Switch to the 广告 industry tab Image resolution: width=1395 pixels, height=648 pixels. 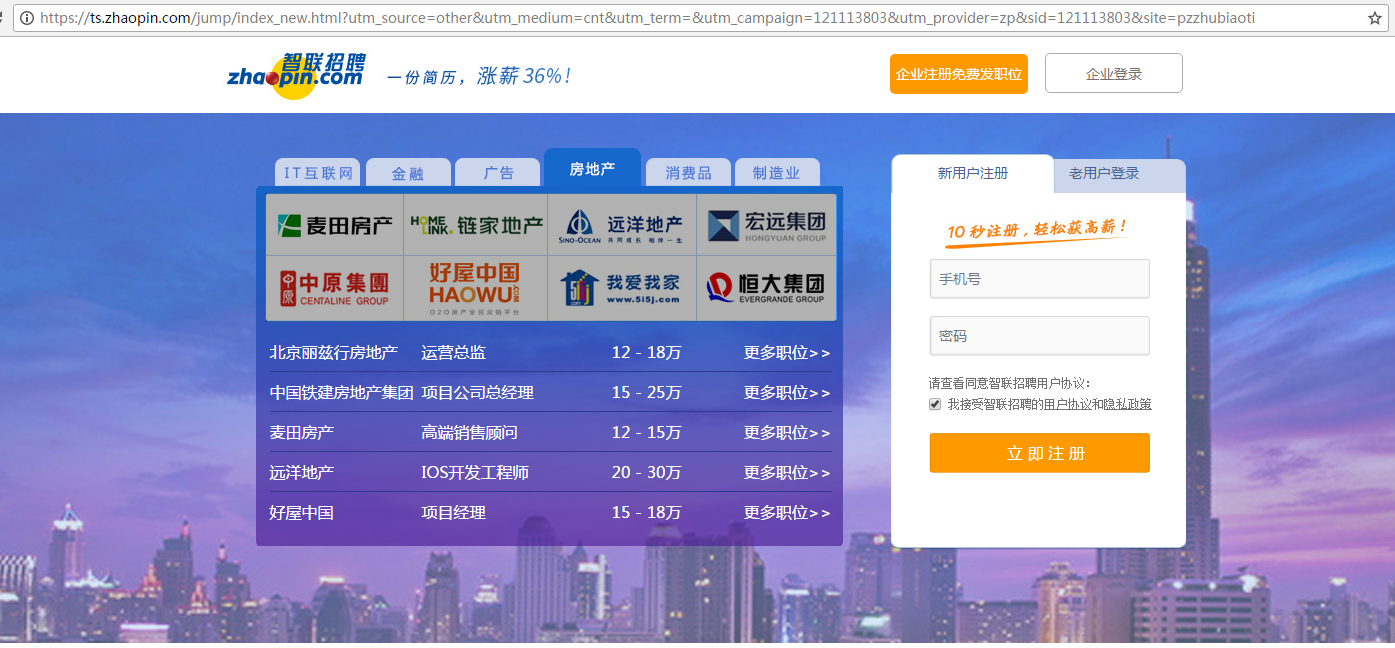(x=497, y=173)
